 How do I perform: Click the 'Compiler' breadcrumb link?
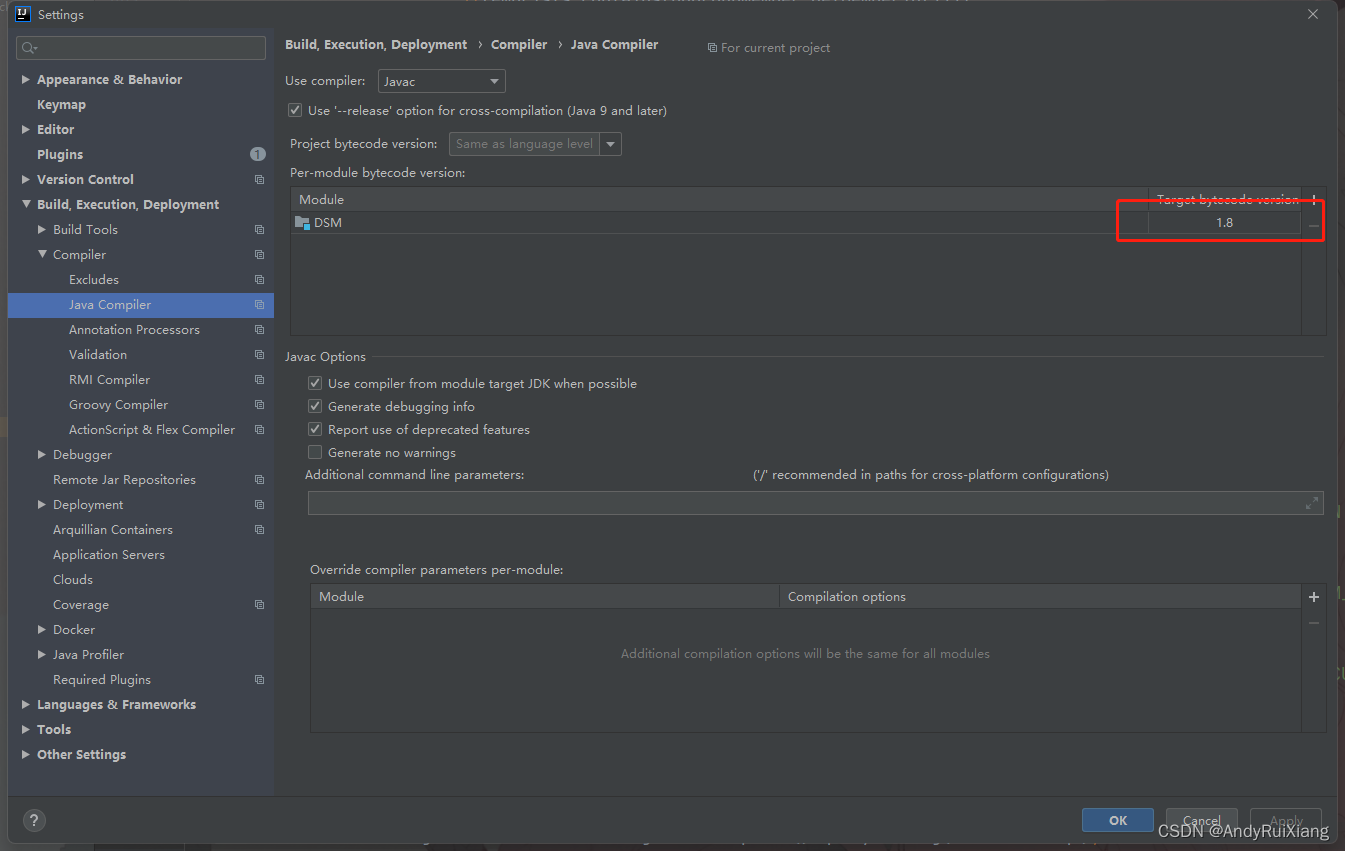pyautogui.click(x=519, y=45)
